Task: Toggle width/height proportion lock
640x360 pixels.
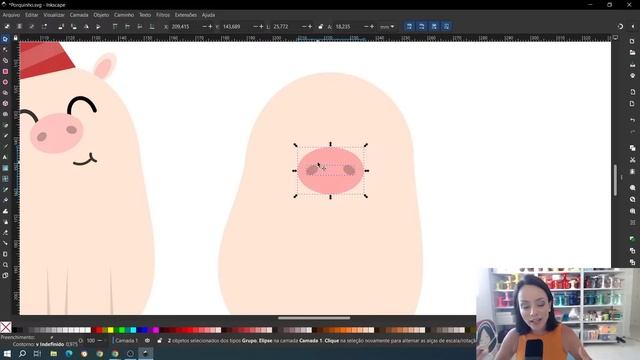Action: 320,27
